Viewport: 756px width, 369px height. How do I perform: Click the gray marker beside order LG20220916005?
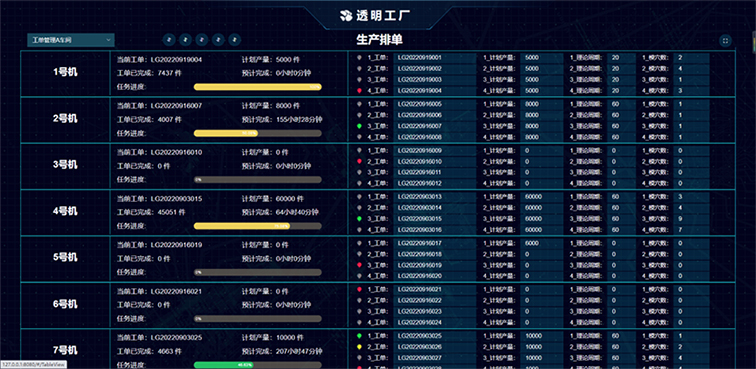pyautogui.click(x=359, y=104)
